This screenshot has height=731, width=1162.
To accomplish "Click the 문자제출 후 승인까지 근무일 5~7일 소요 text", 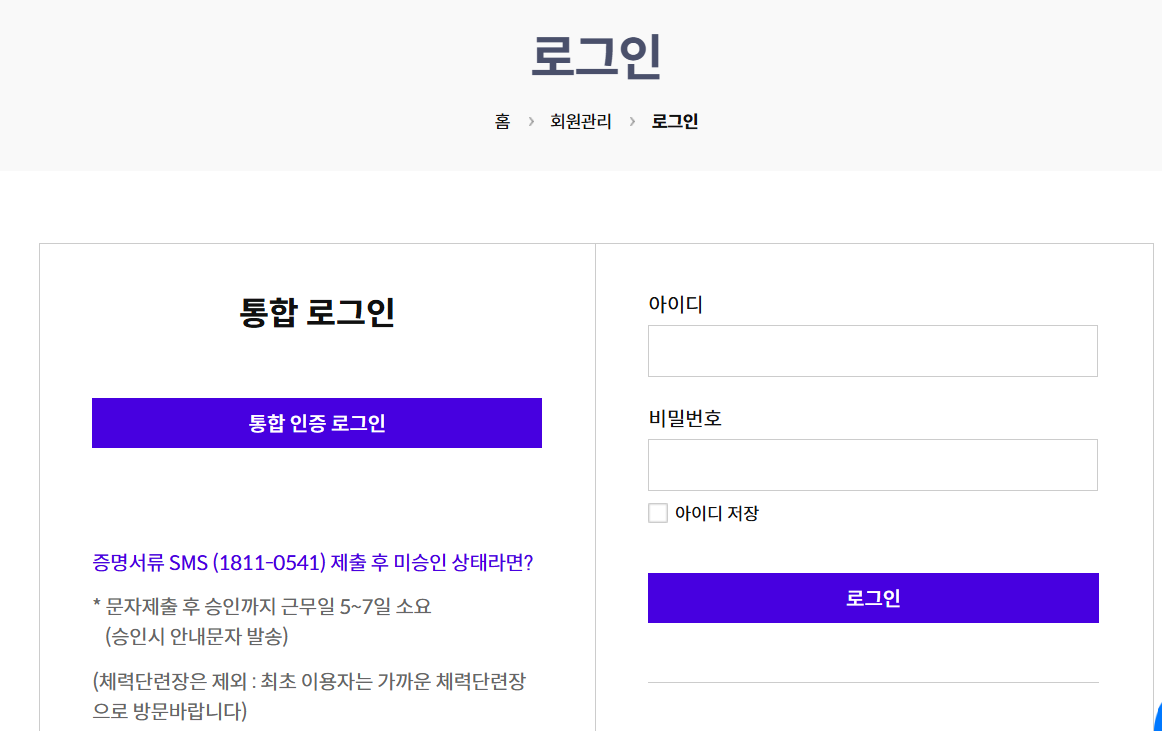I will 262,606.
